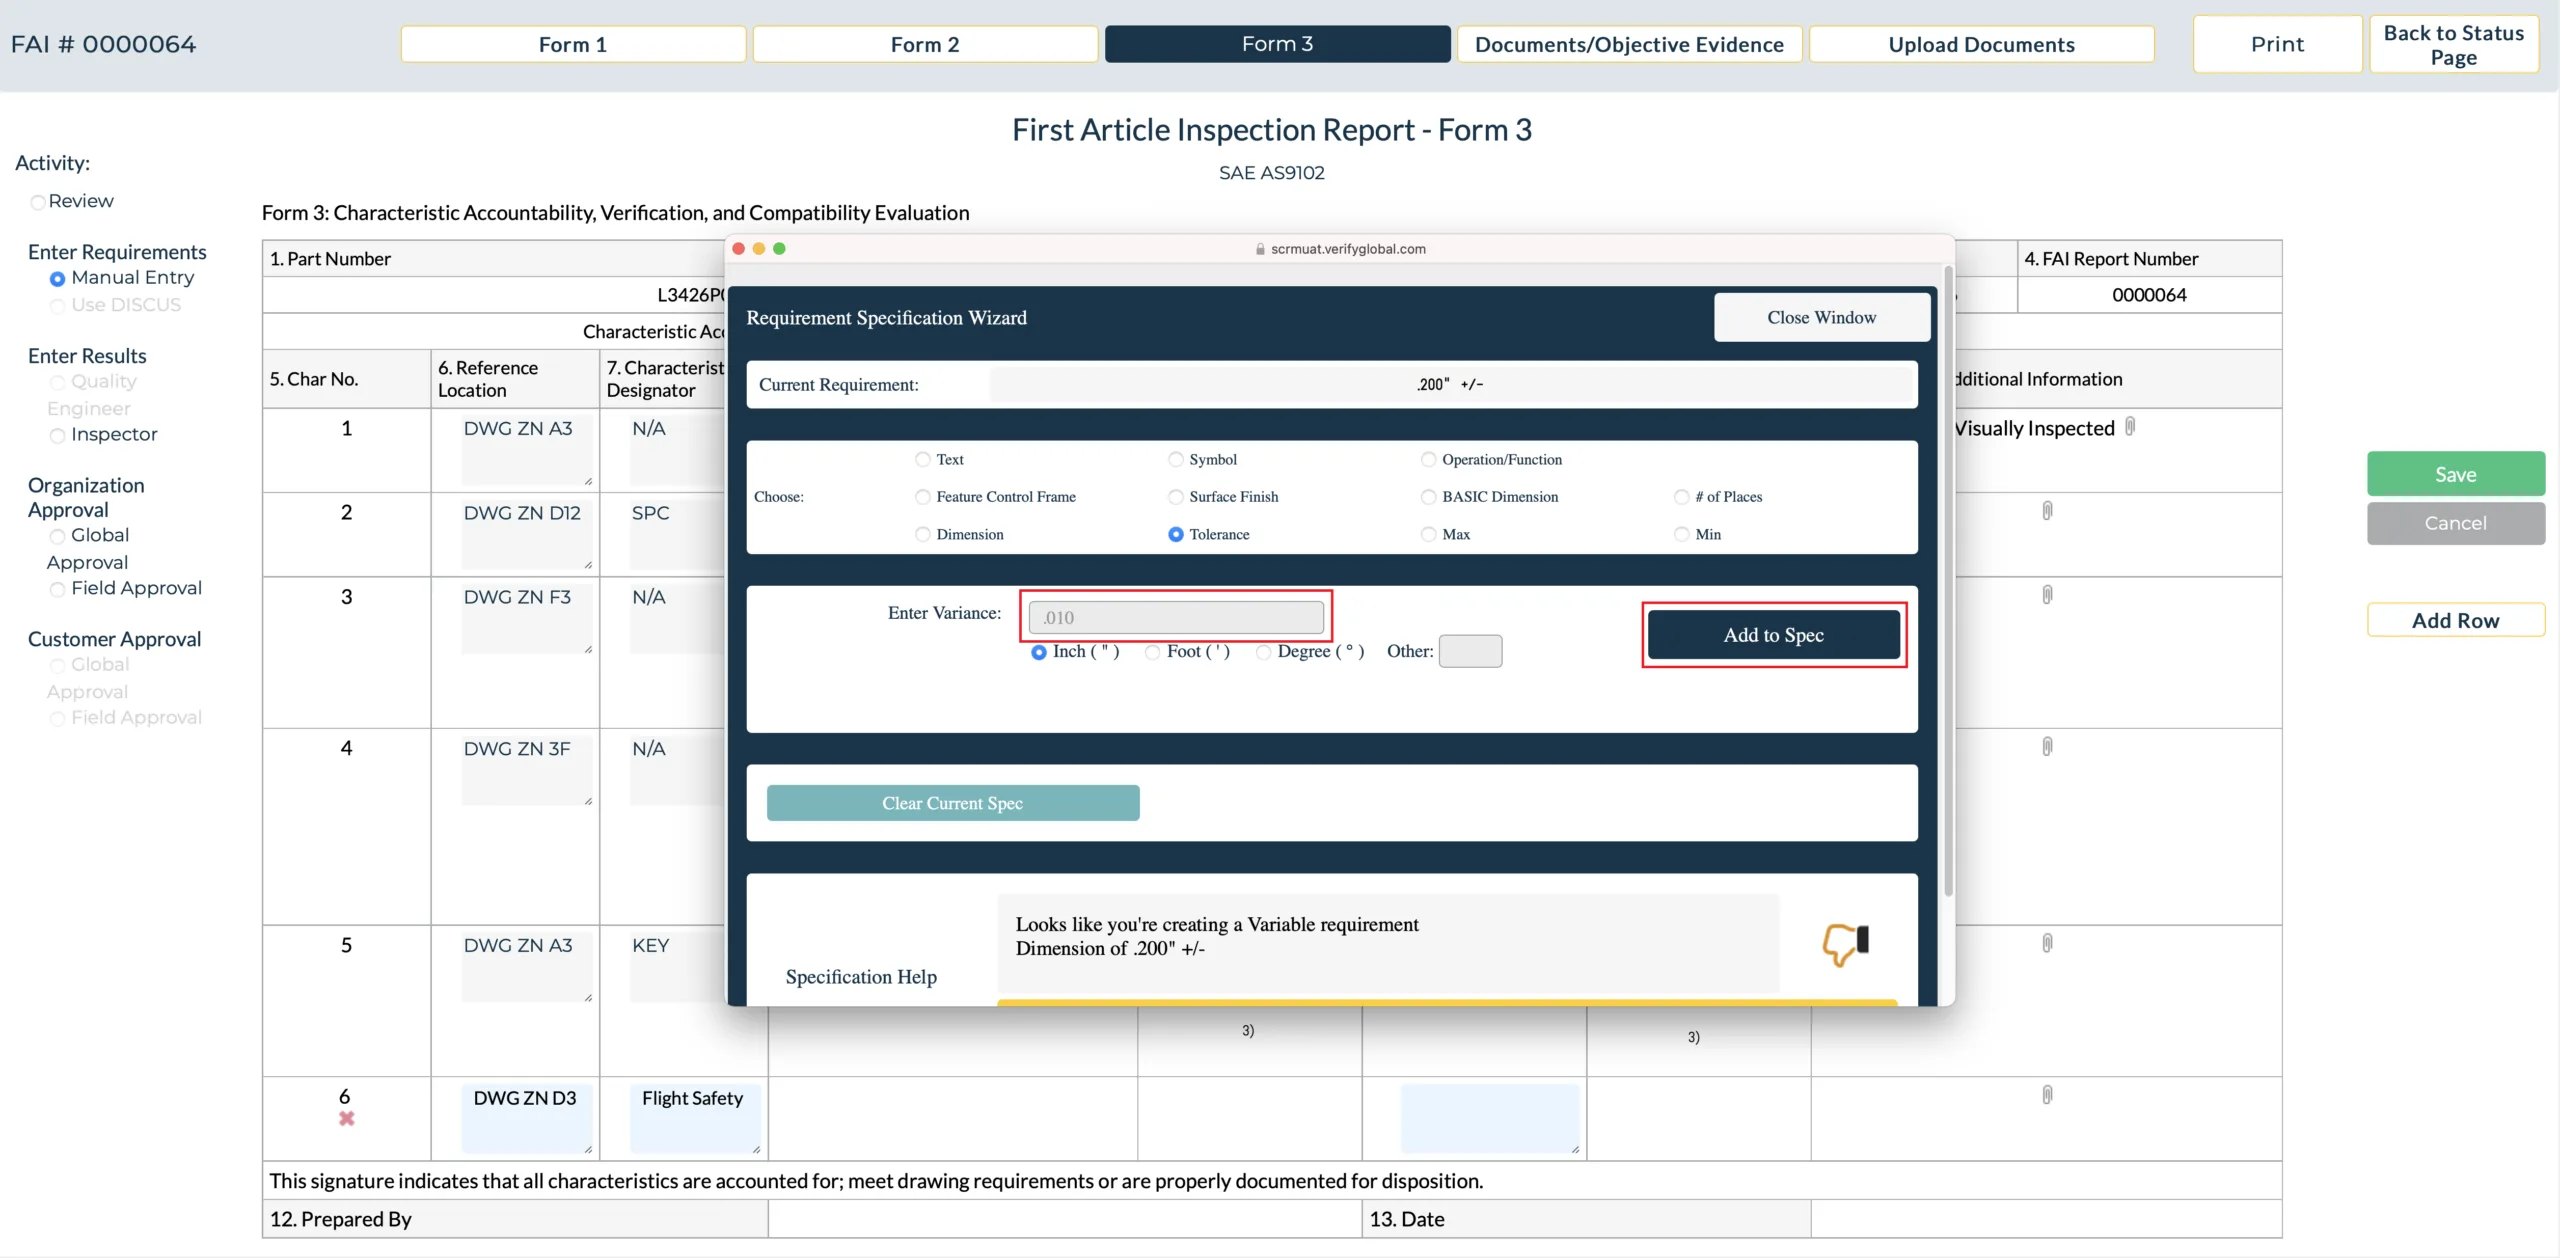Open the Form 1 tab
Screen dimensions: 2560x1258
click(x=573, y=44)
